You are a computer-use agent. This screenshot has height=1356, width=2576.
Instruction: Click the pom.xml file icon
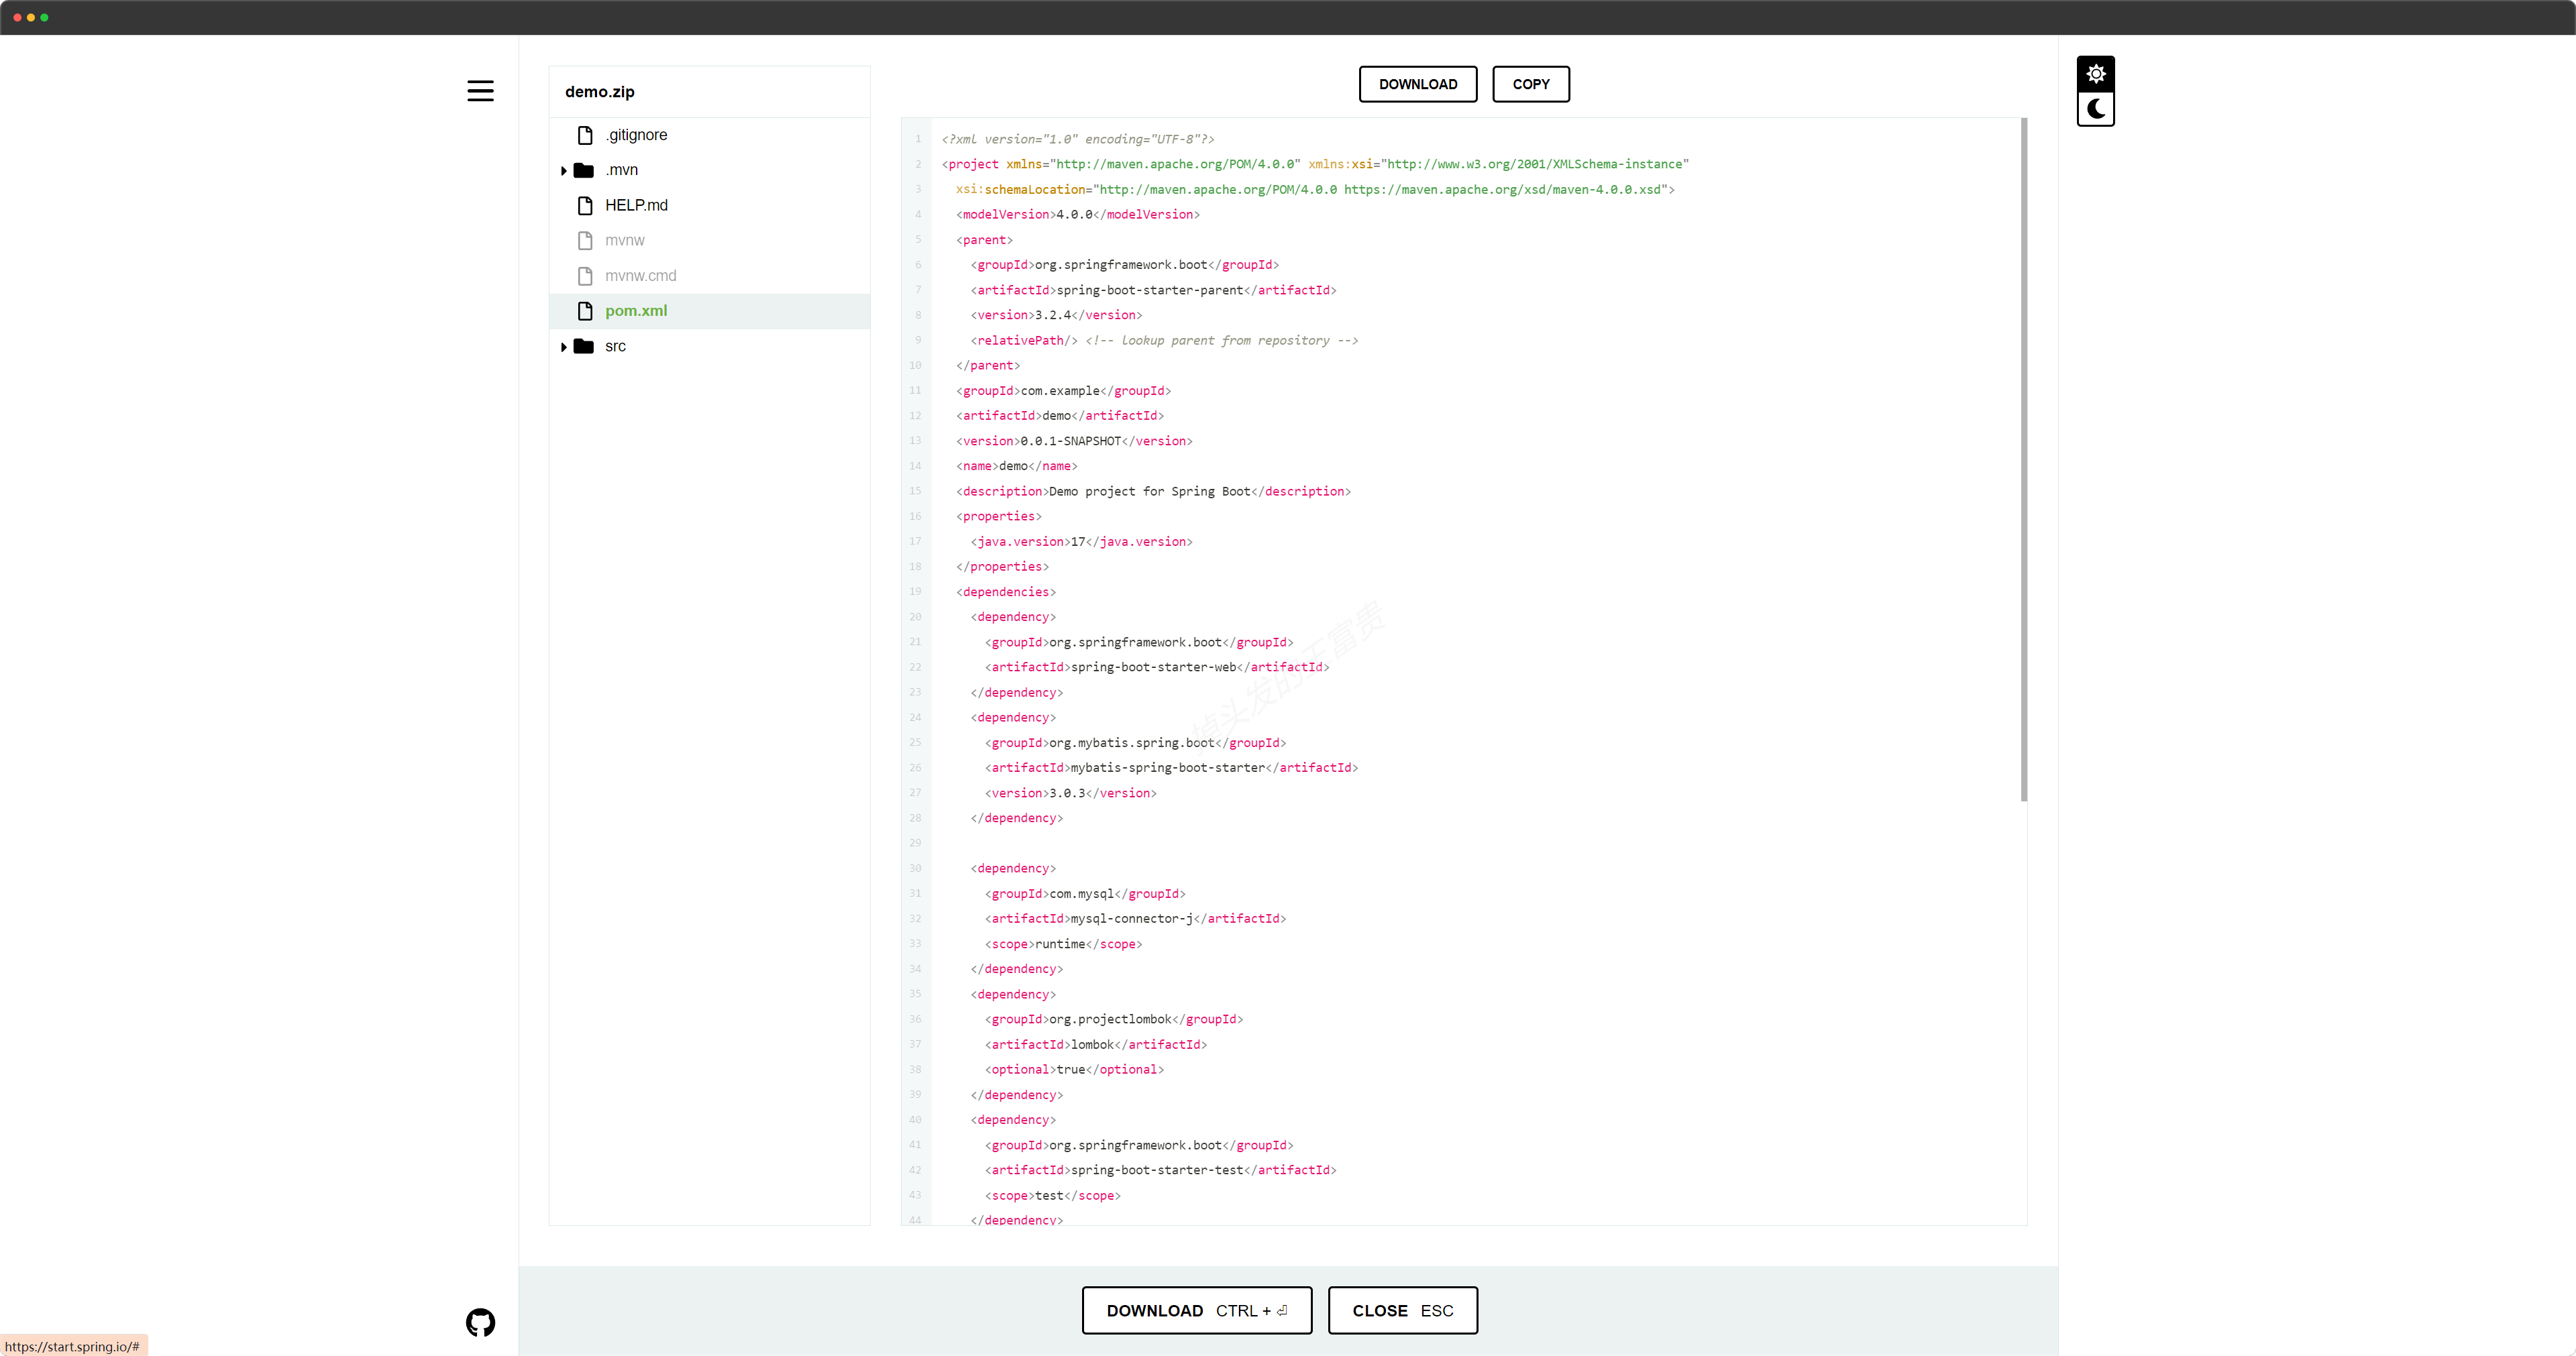pyautogui.click(x=585, y=311)
